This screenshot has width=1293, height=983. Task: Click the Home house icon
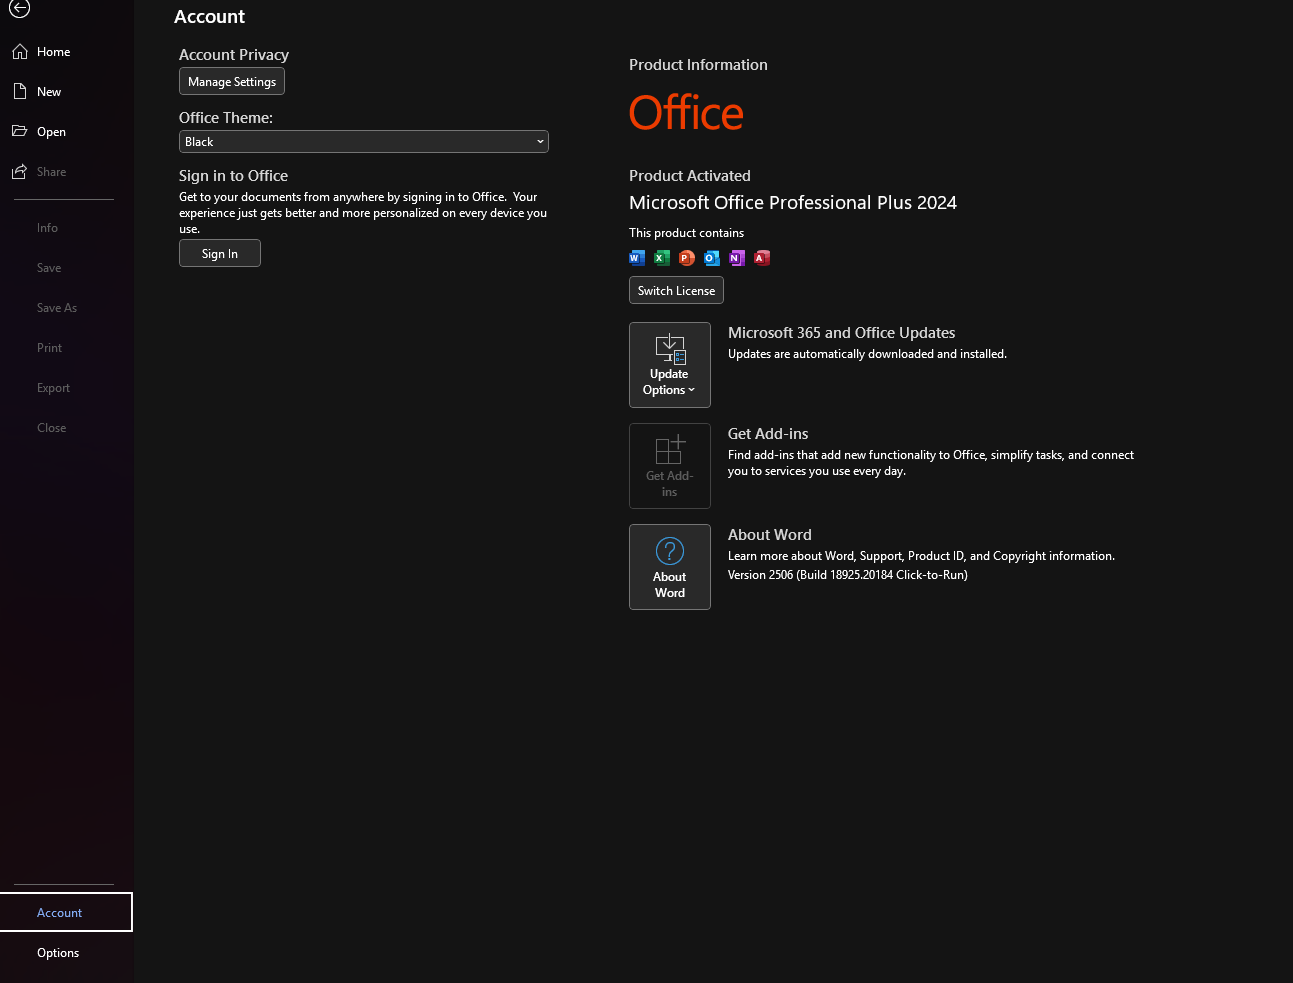[20, 51]
